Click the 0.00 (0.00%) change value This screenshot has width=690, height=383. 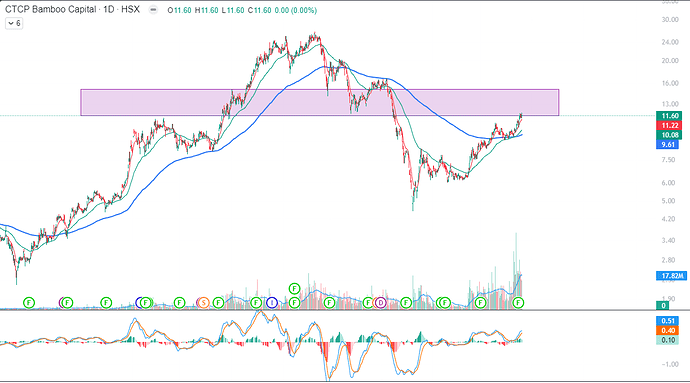[x=296, y=10]
